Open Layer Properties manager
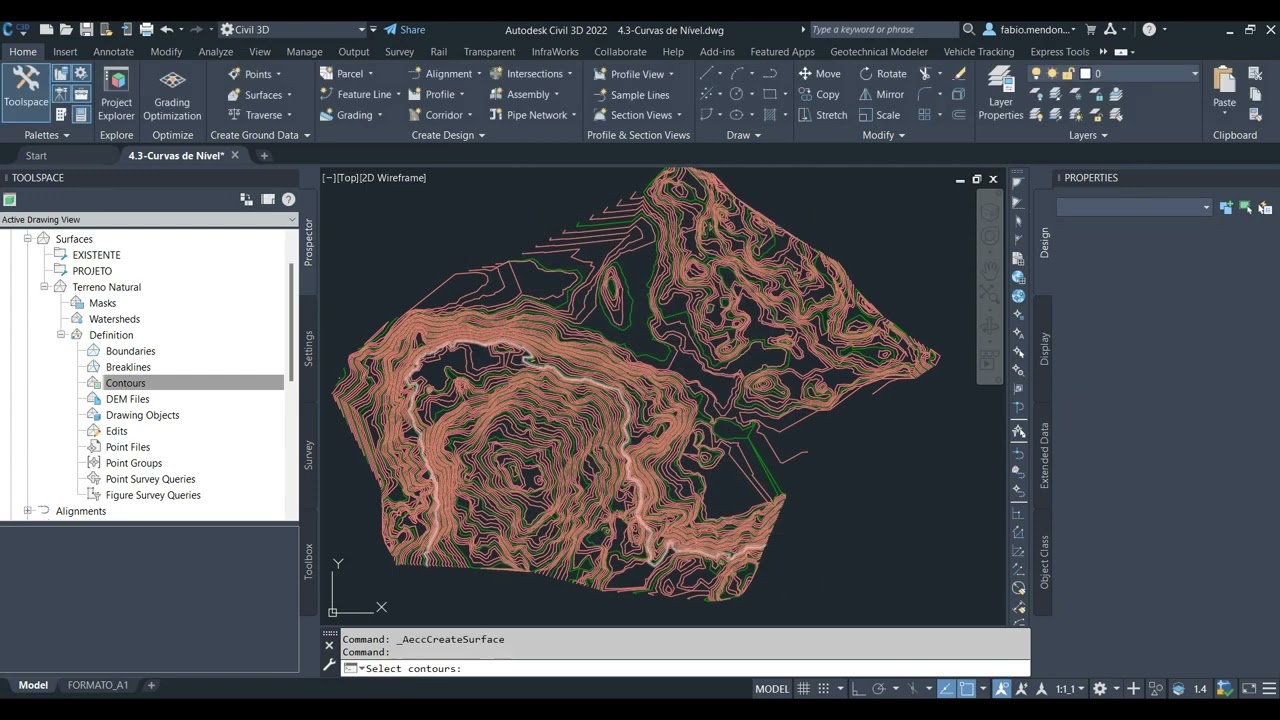 point(1000,94)
